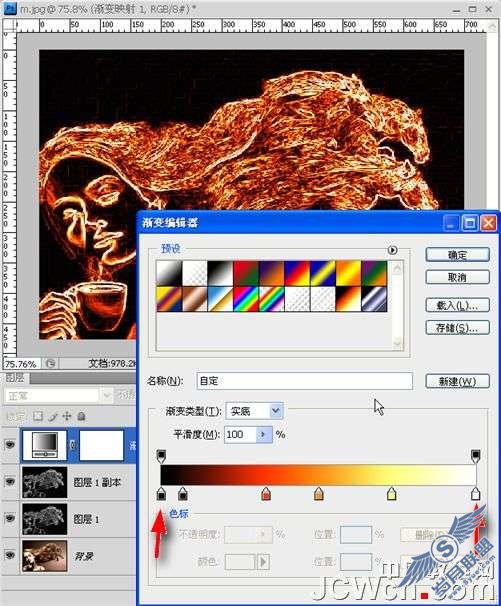
Task: Select the white end color stop
Action: 475,494
